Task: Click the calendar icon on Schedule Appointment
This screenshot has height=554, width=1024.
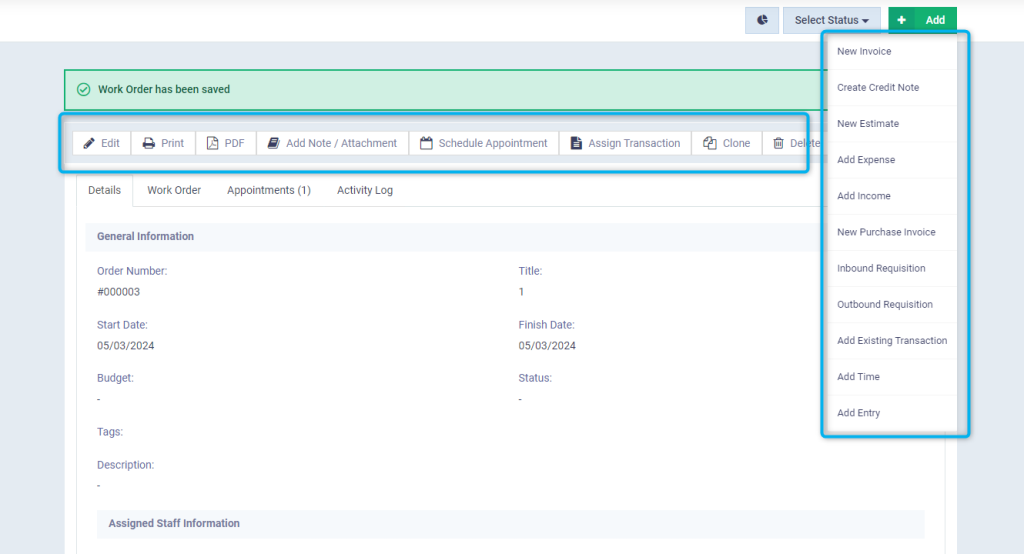Action: [426, 143]
